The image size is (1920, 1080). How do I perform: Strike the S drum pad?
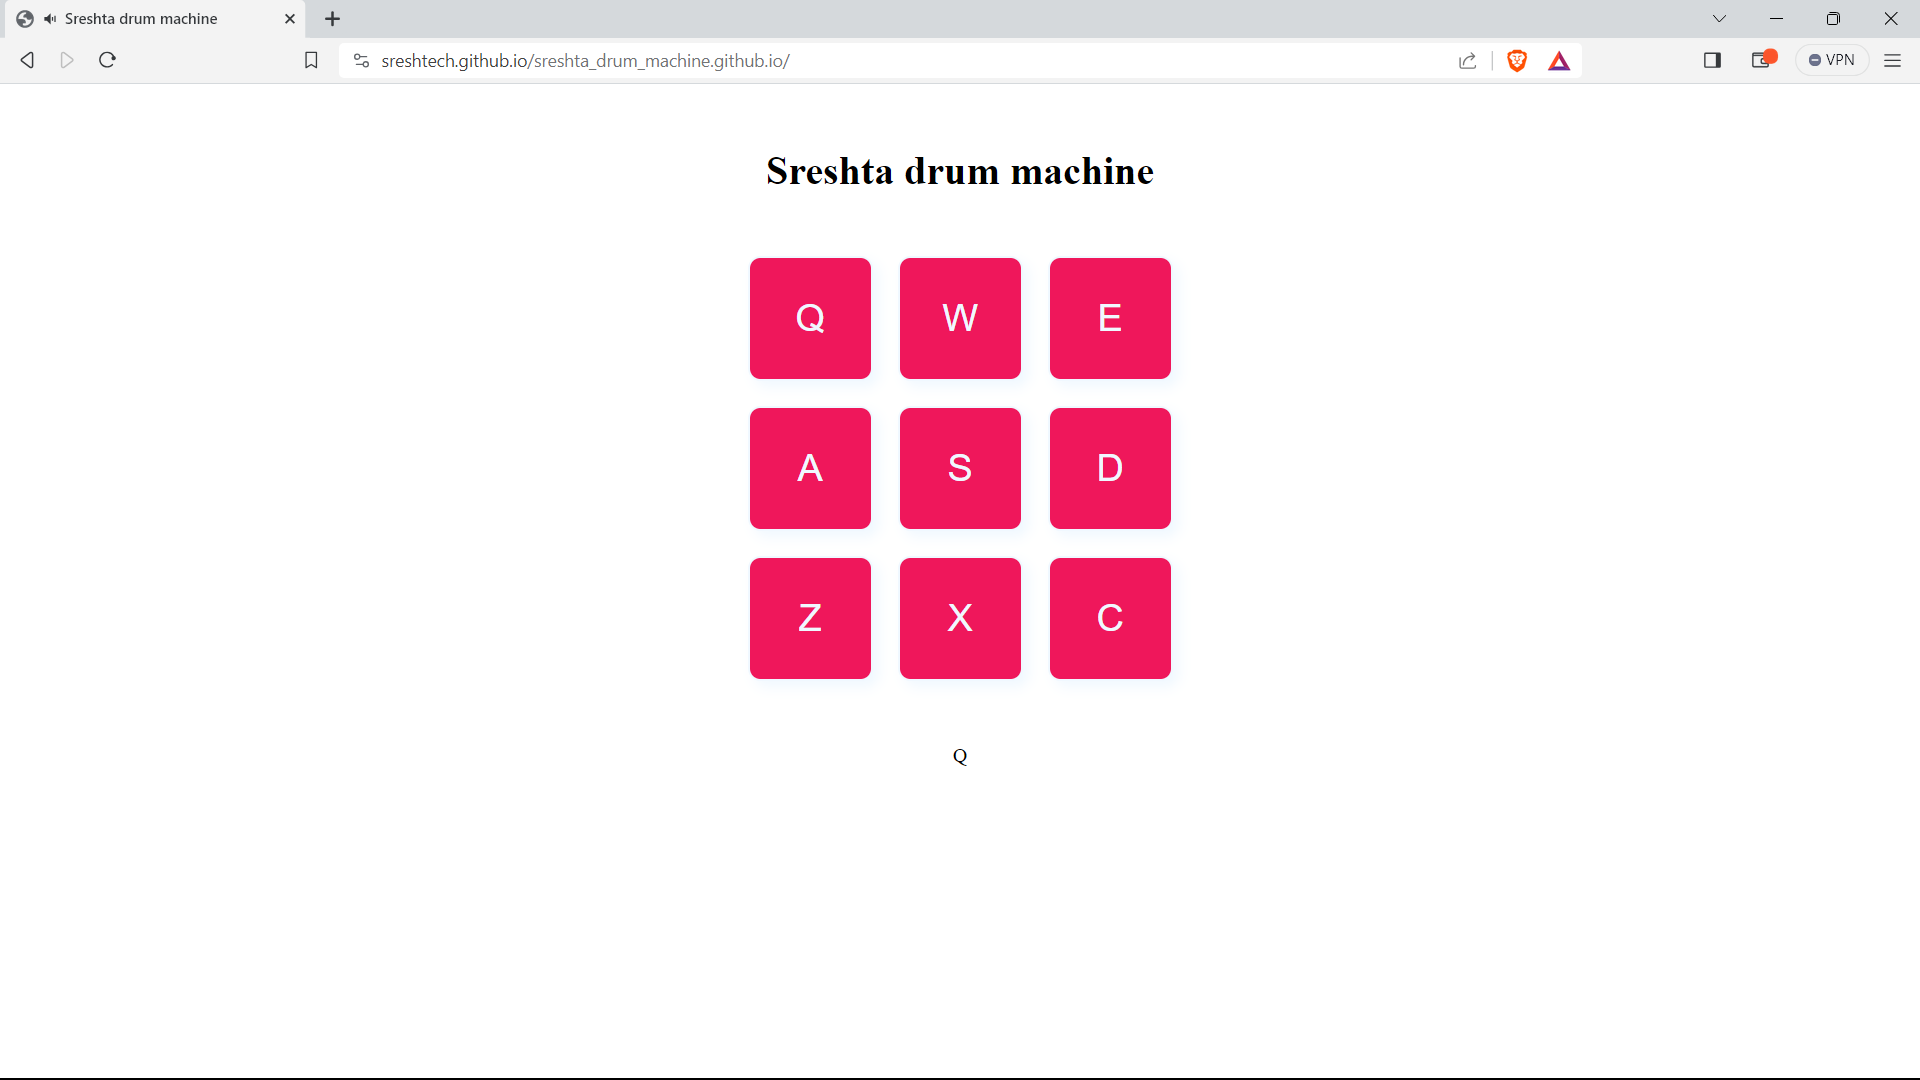pos(960,468)
